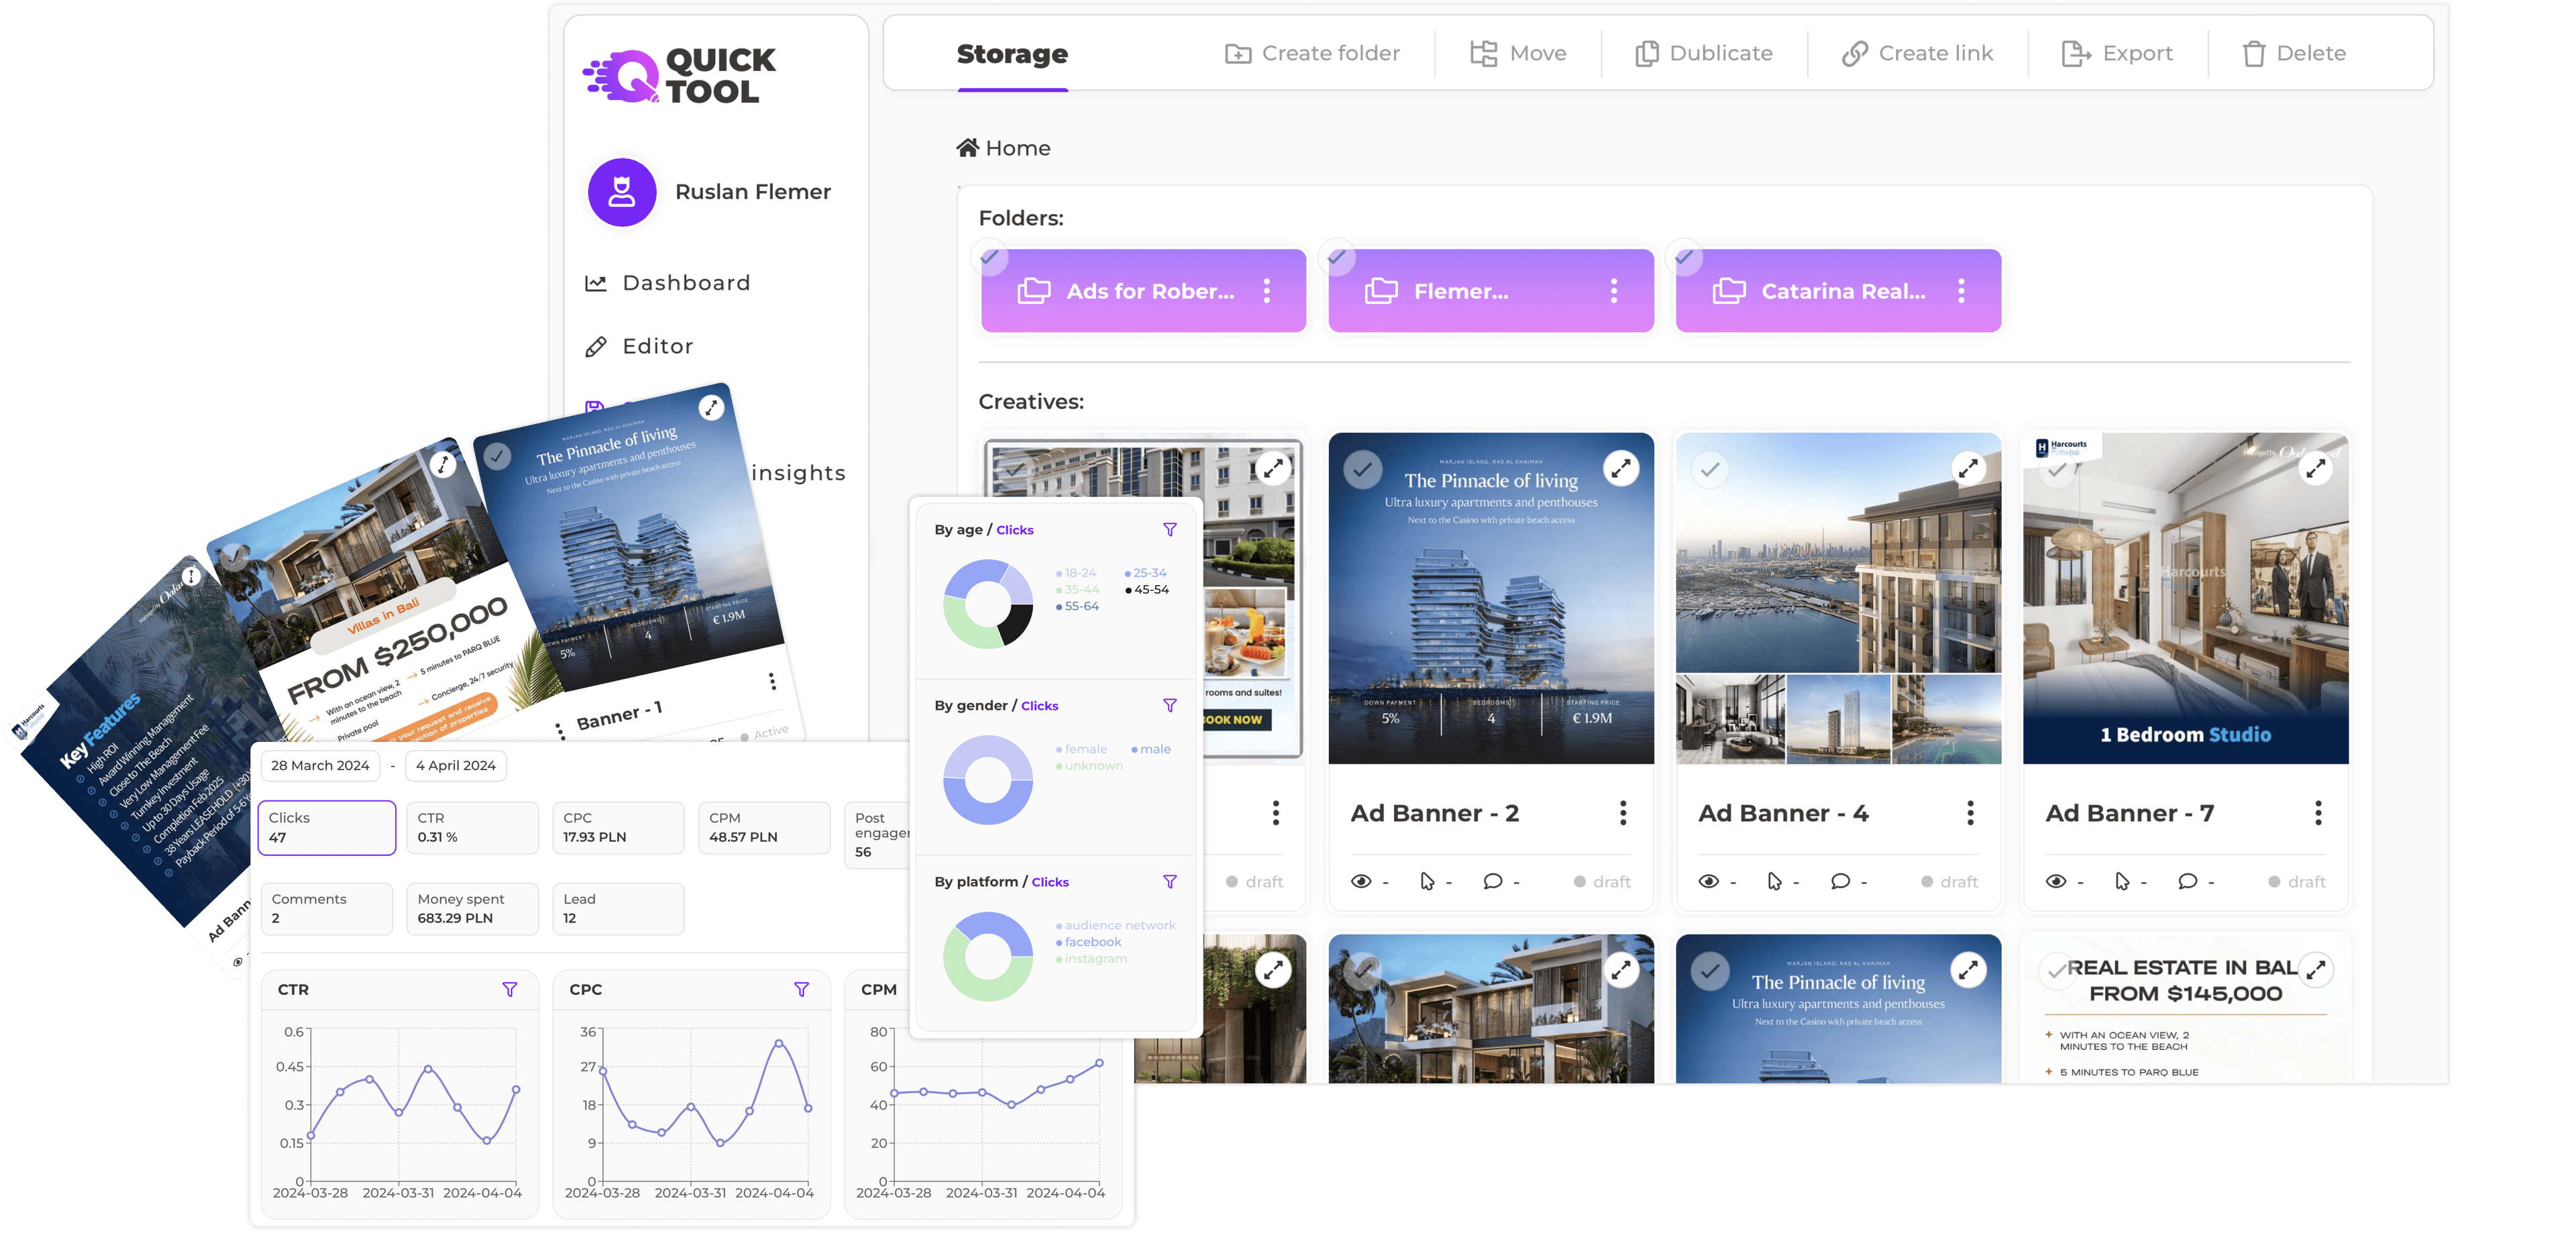Open Editor from the sidebar
The height and width of the screenshot is (1233, 2576).
coord(639,346)
